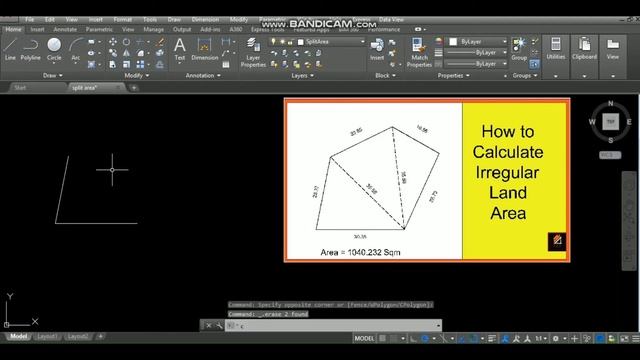The image size is (640, 360).
Task: Open the Manage ribbon tab
Action: click(153, 29)
